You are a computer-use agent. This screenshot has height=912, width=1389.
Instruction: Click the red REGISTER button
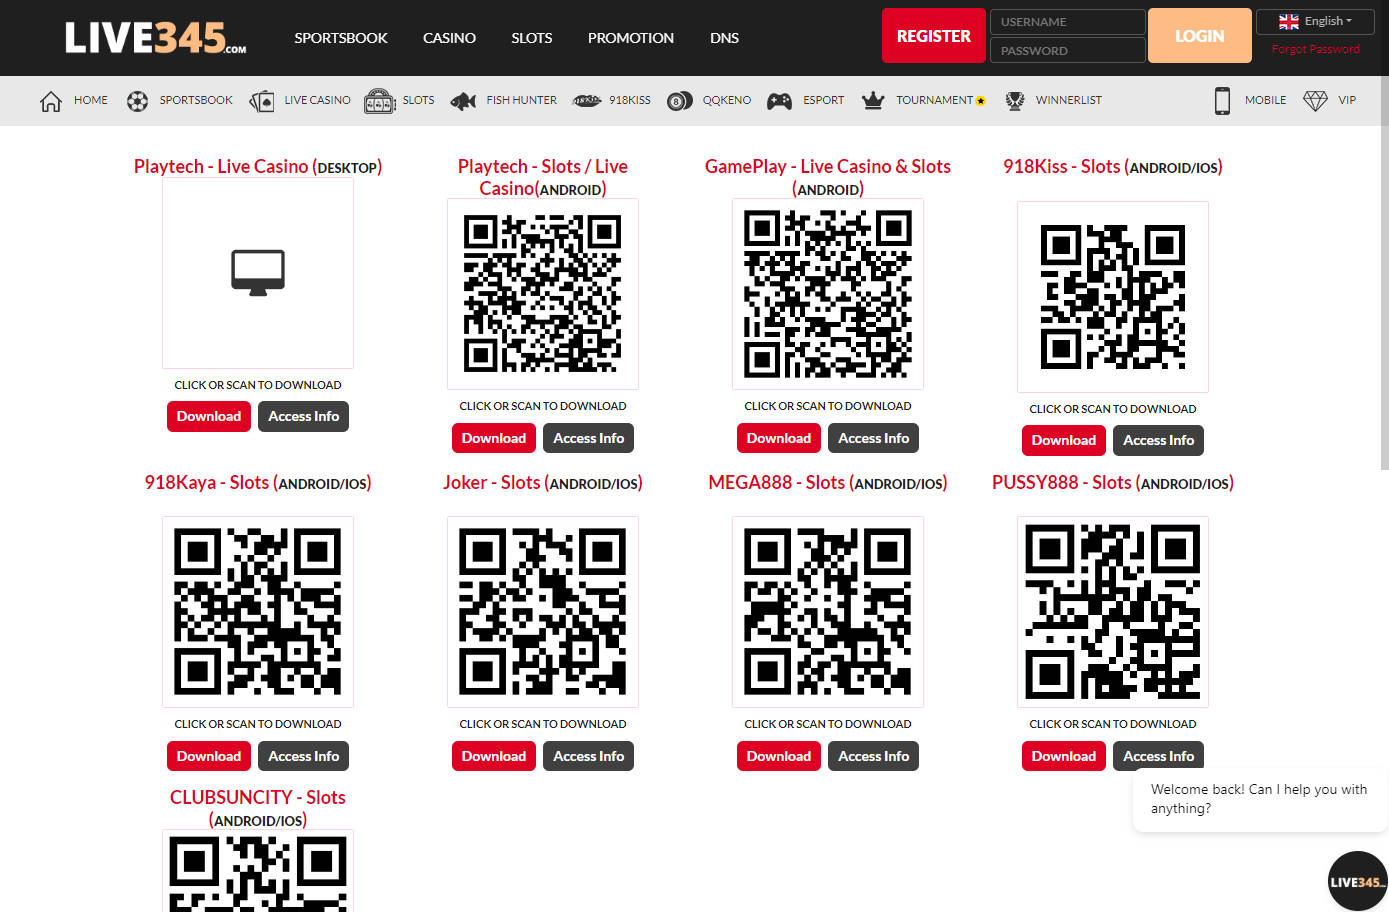(933, 36)
